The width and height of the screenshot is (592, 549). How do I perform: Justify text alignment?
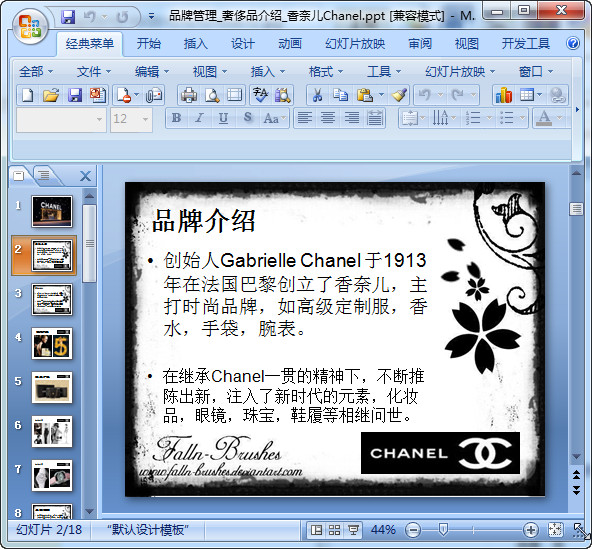pos(375,118)
